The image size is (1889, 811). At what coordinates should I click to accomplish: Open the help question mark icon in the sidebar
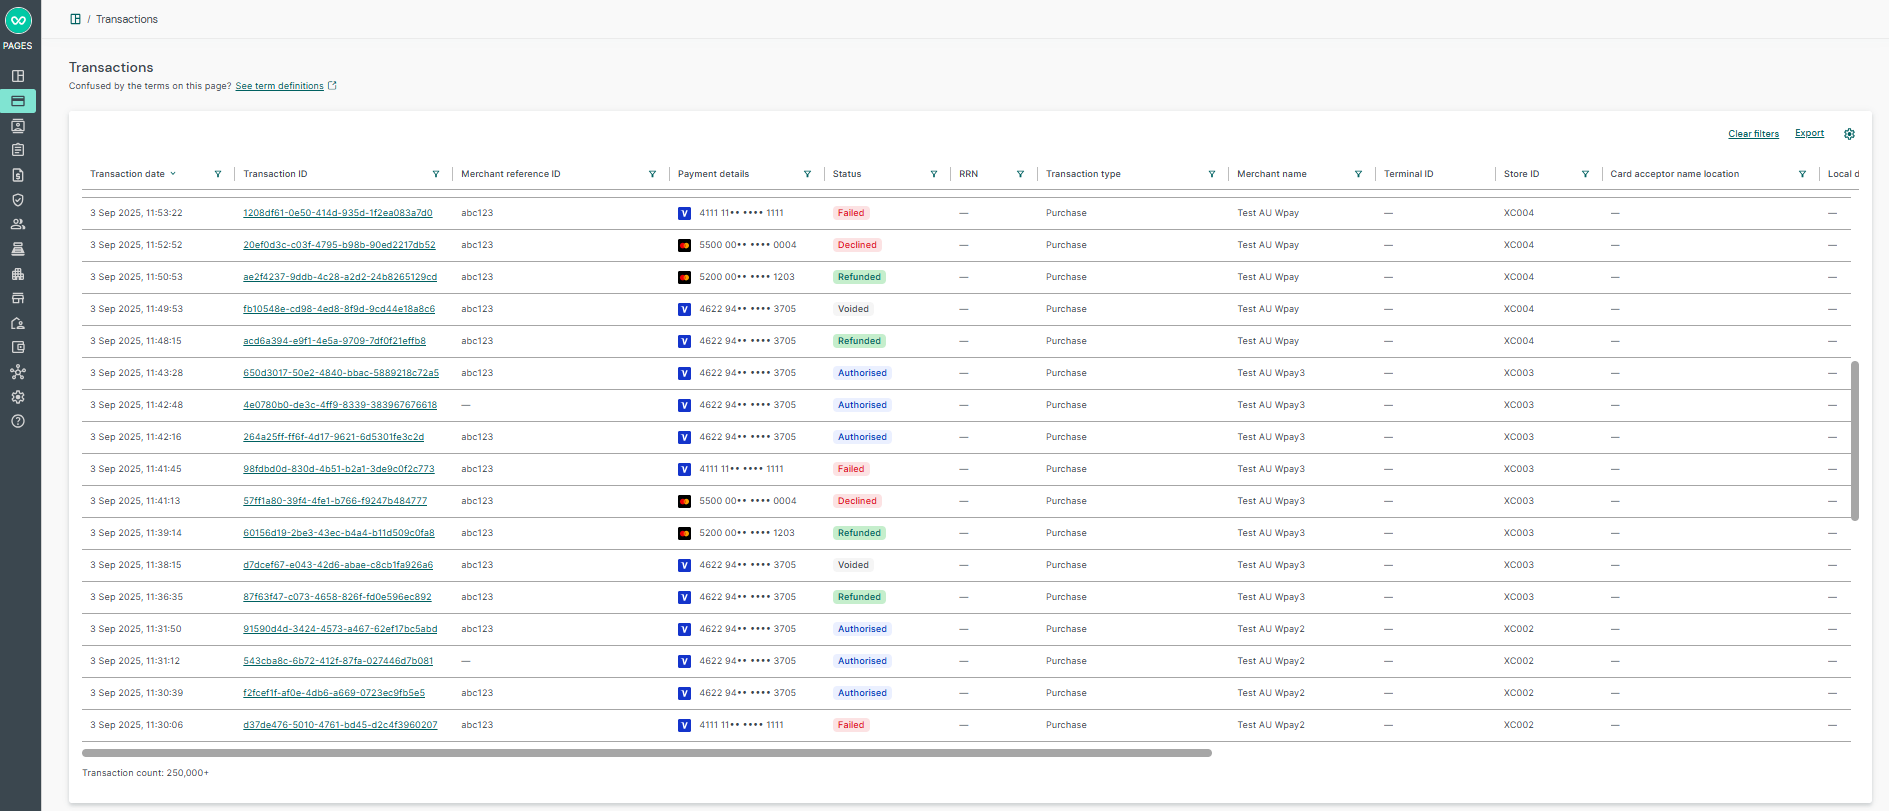[x=18, y=421]
